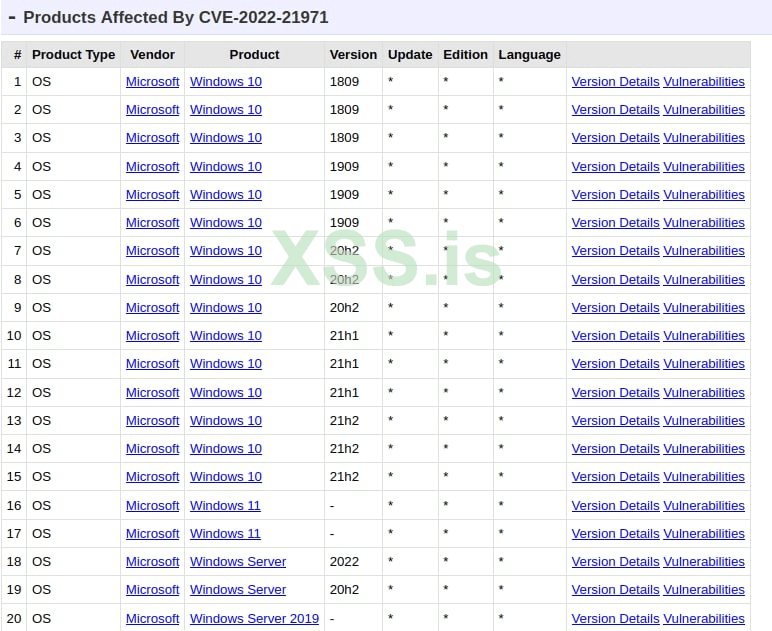772x631 pixels.
Task: Open Vulnerabilities link in row 15
Action: pyautogui.click(x=704, y=477)
